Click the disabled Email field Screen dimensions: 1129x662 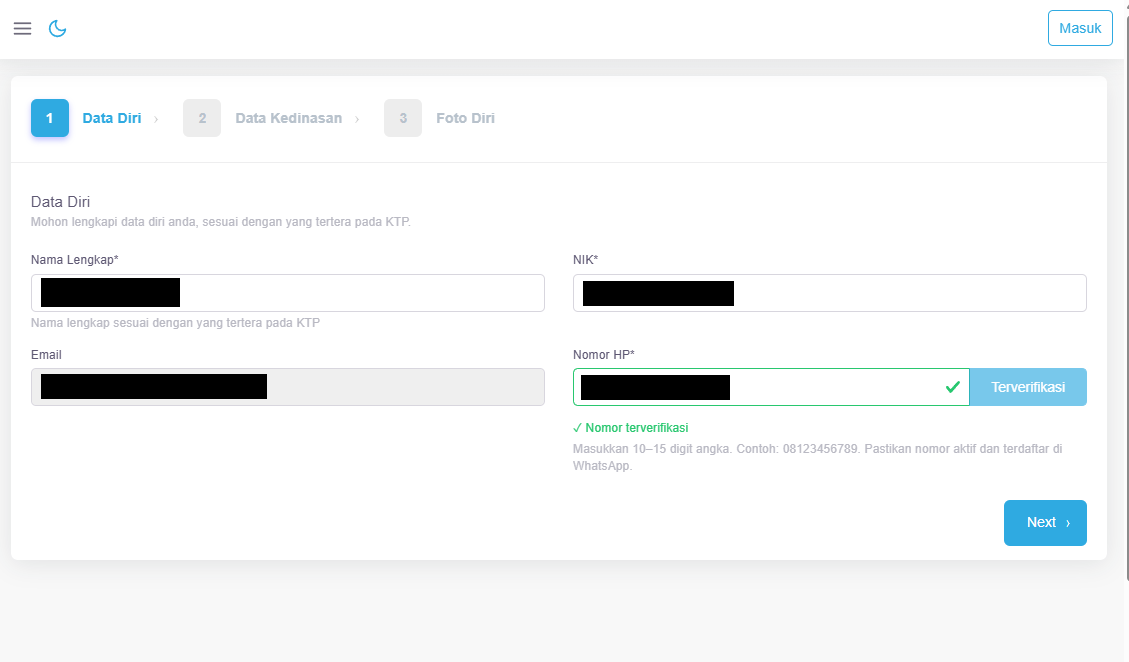[x=288, y=387]
